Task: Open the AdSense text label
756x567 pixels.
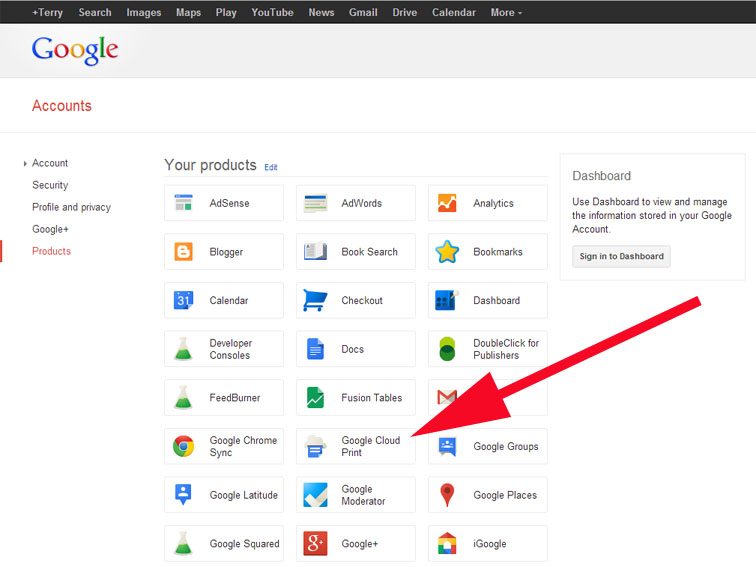Action: [230, 203]
